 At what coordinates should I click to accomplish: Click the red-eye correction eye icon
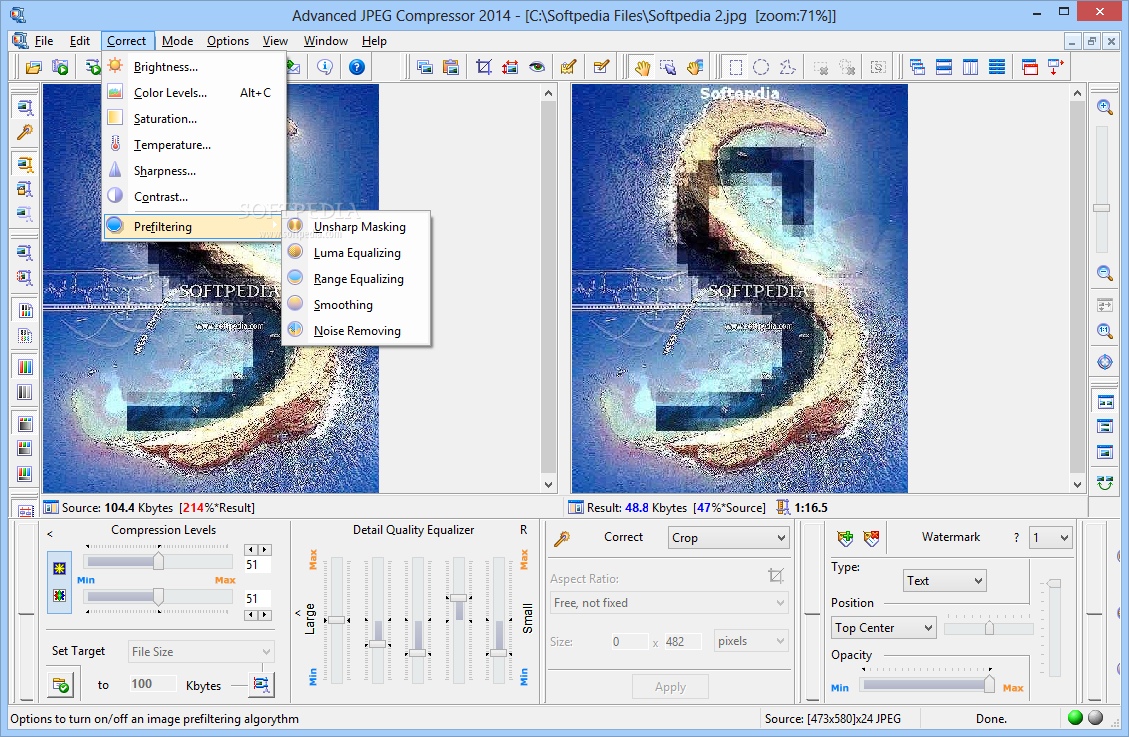point(537,68)
